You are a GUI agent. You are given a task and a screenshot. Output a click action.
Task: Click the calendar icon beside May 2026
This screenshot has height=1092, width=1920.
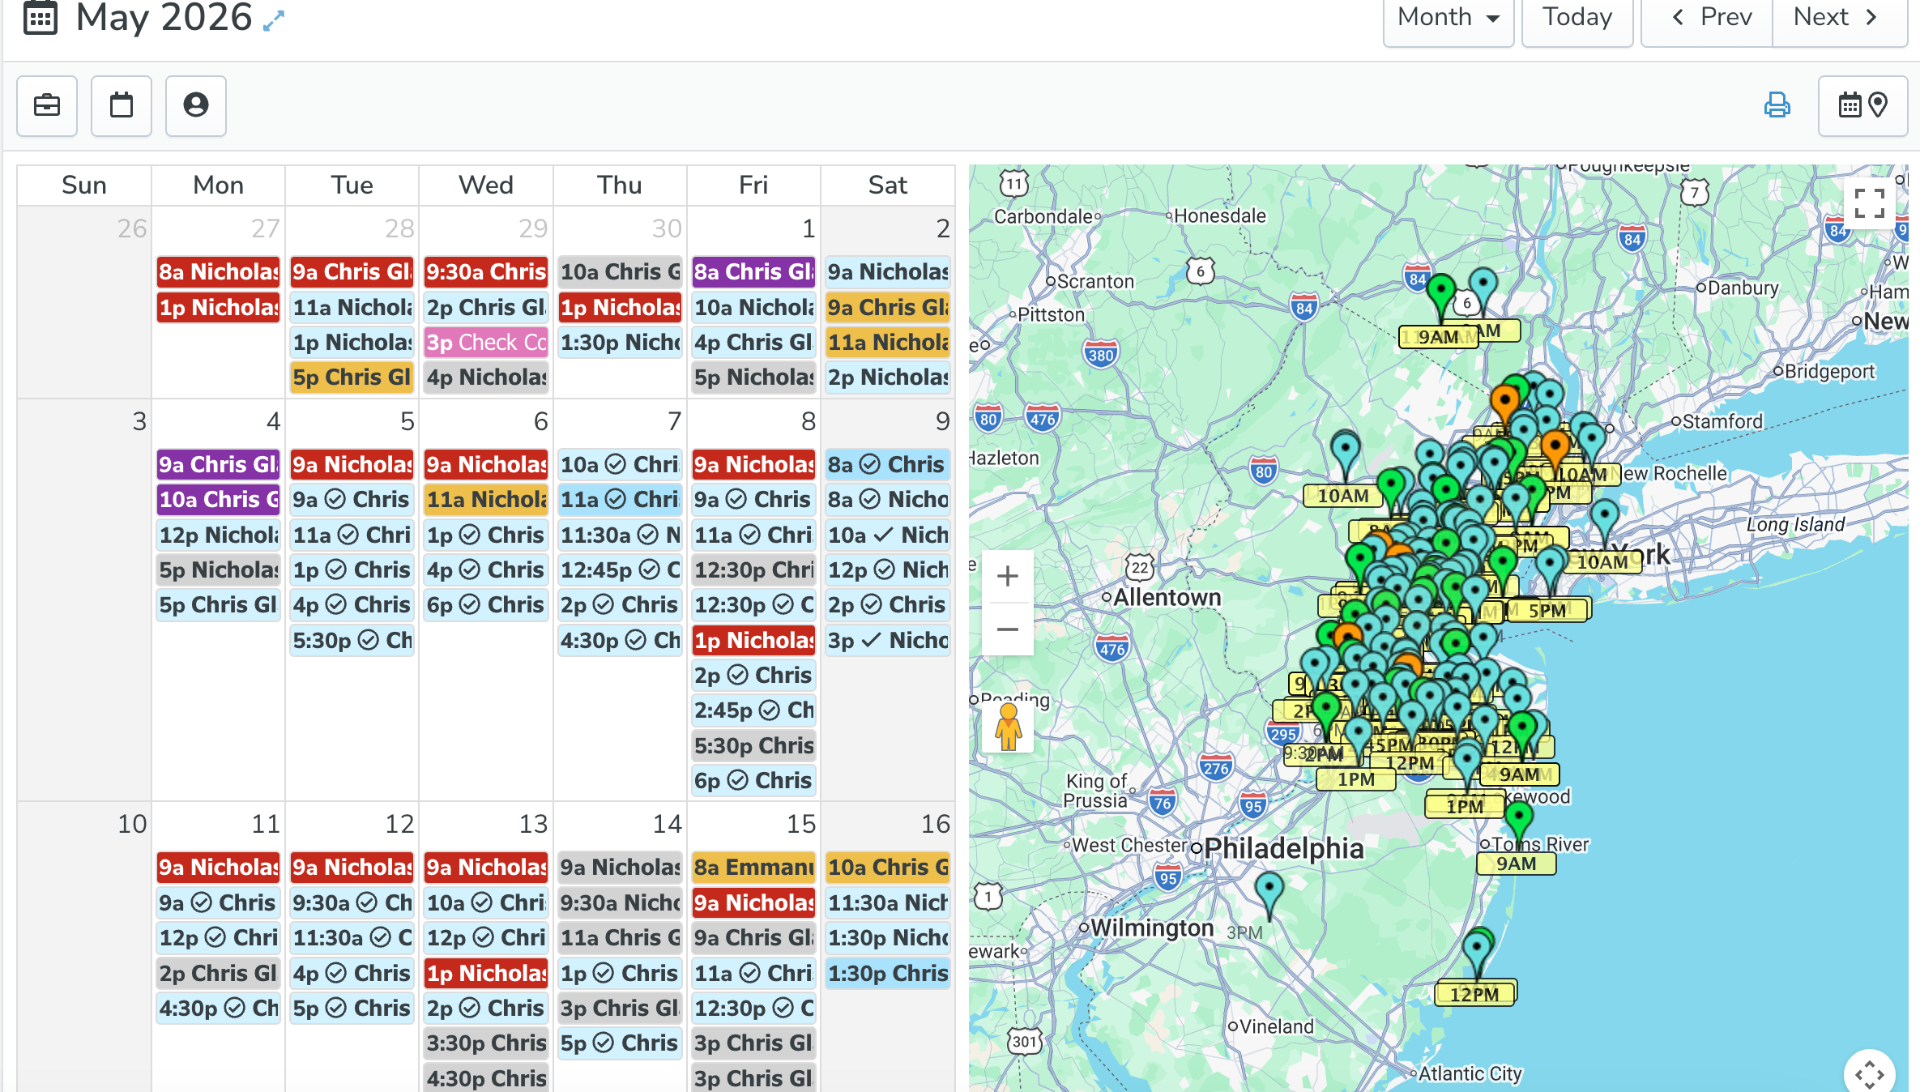click(x=40, y=18)
